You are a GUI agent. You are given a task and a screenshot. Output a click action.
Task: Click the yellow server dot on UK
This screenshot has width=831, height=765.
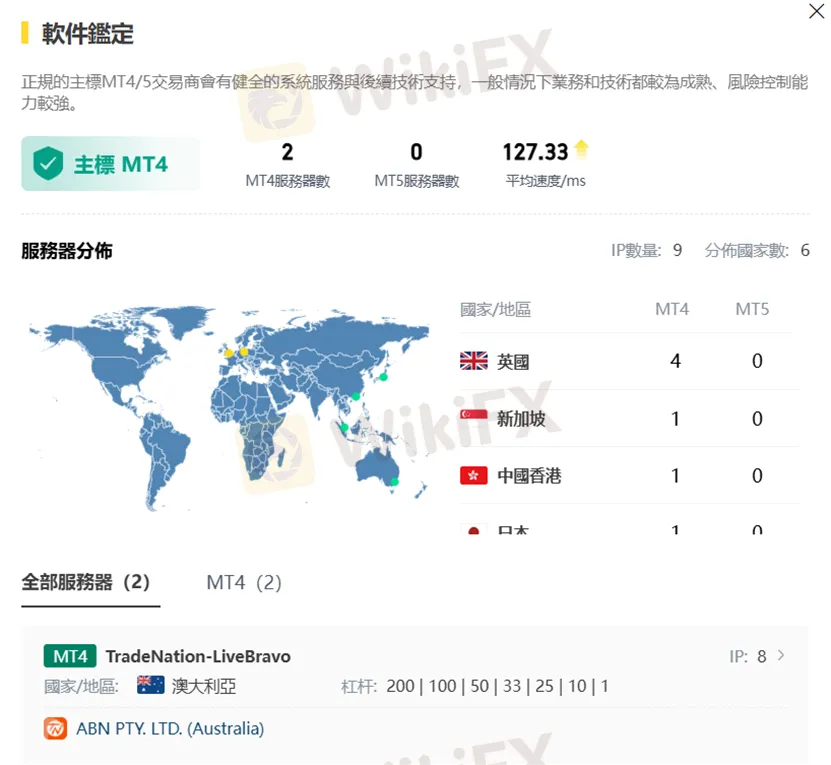[x=229, y=352]
